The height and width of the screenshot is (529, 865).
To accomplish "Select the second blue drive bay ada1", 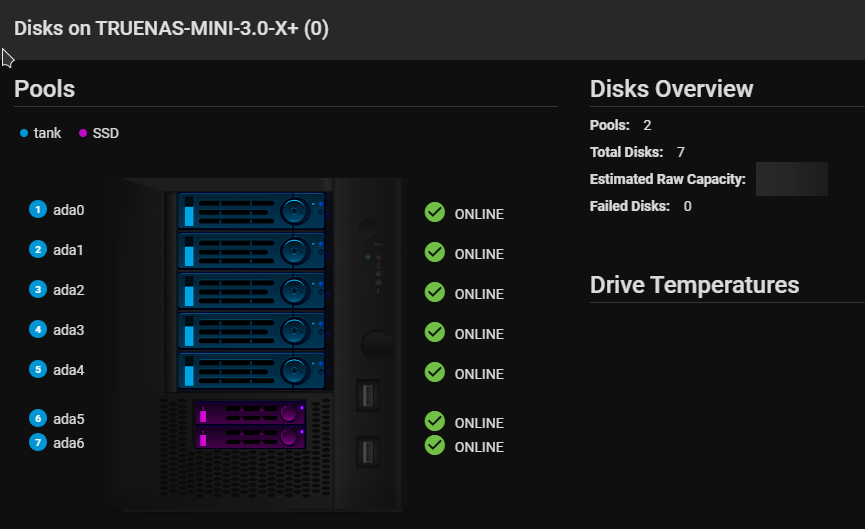I will (252, 250).
